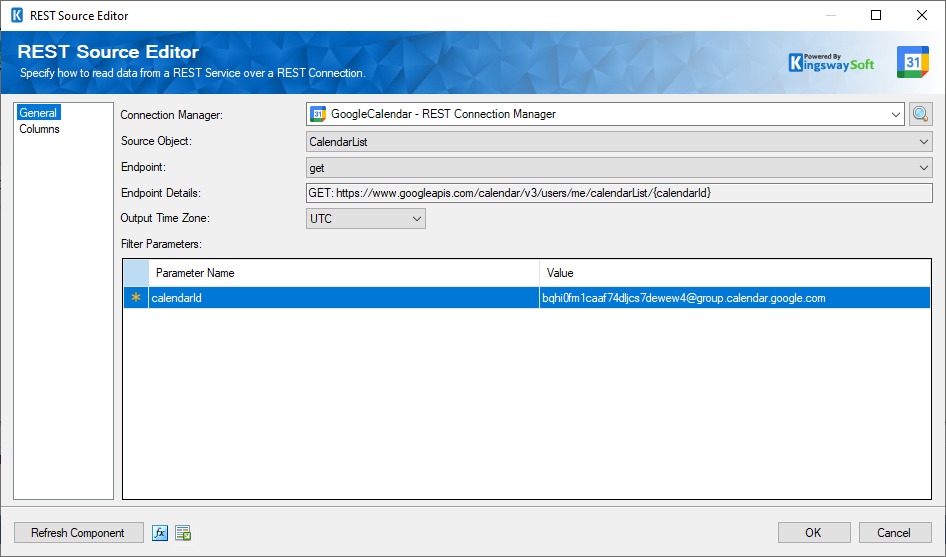Click the Google Calendar logo in header
The image size is (946, 557).
click(913, 62)
